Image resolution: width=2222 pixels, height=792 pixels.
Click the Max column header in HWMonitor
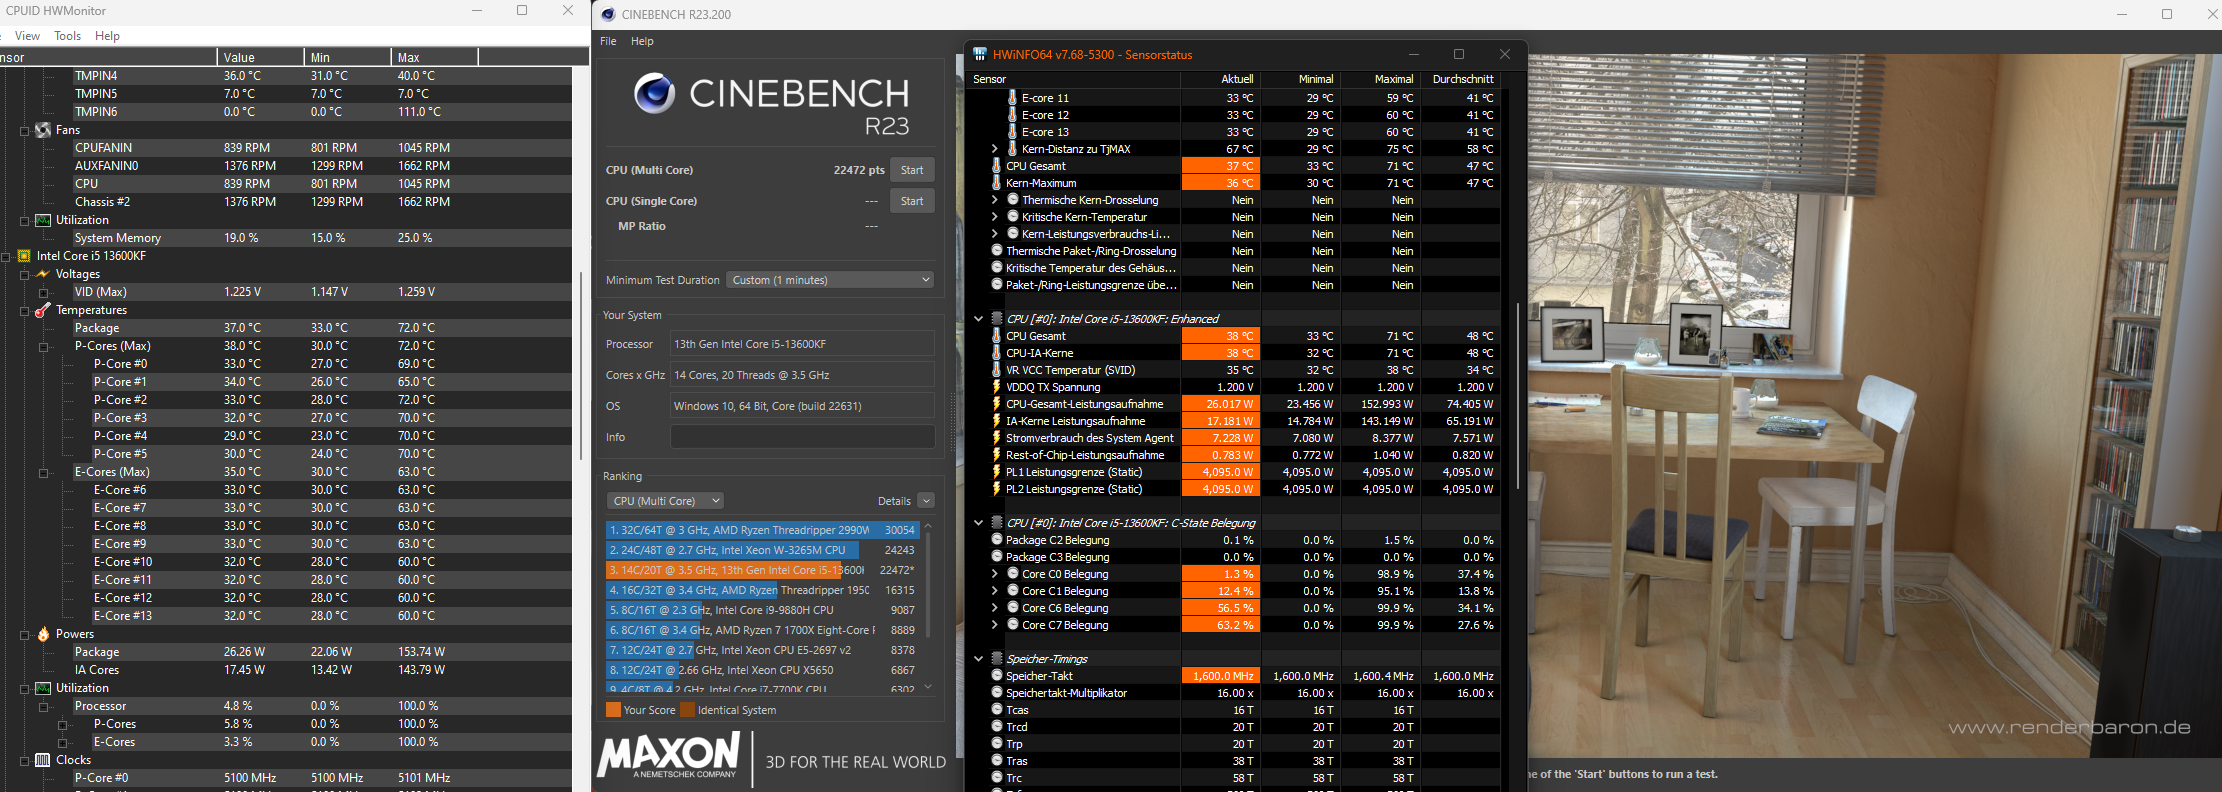pyautogui.click(x=434, y=57)
